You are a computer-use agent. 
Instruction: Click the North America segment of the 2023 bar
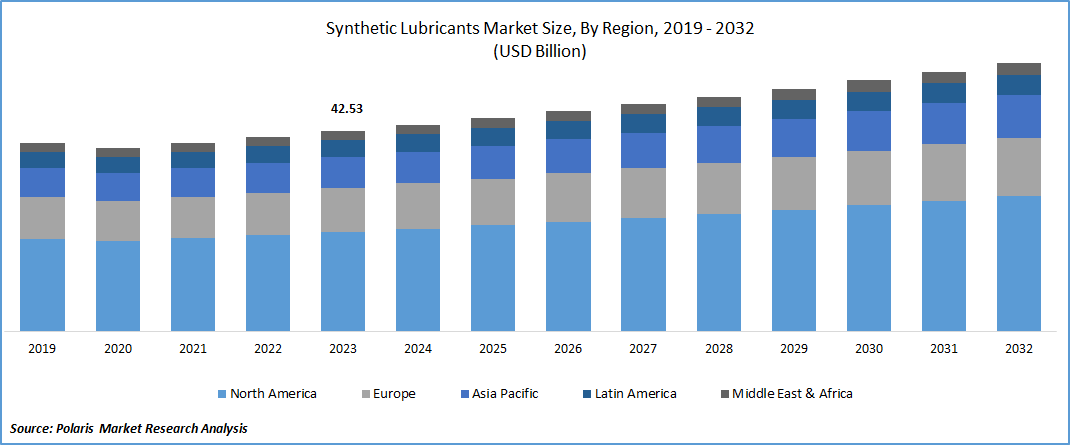(343, 281)
